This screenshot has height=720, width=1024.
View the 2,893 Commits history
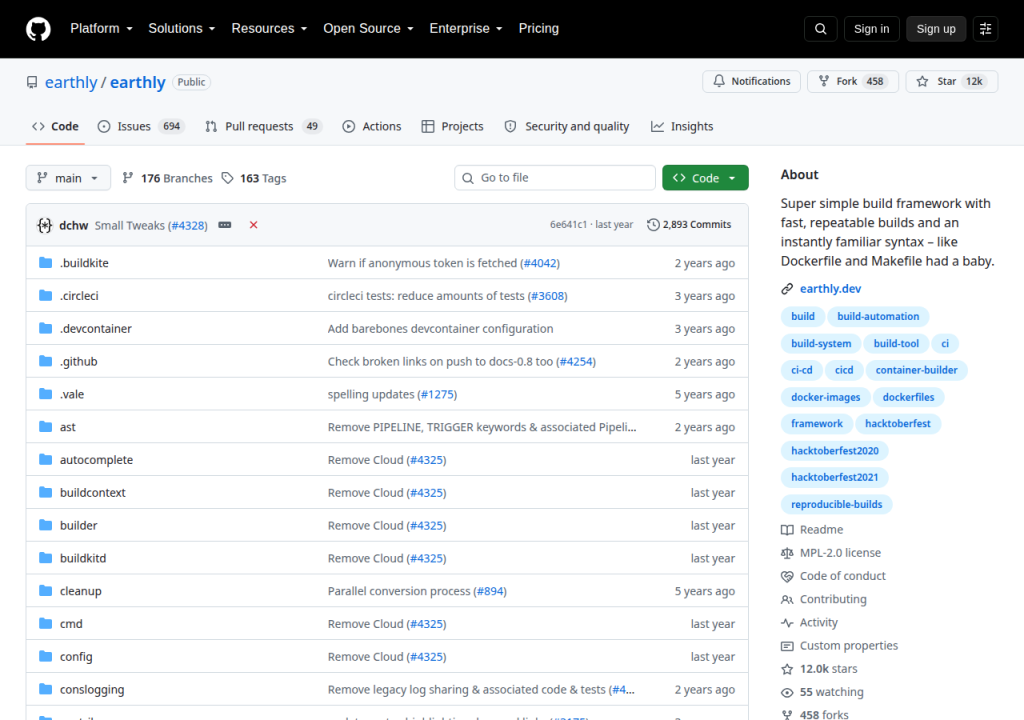click(x=689, y=224)
